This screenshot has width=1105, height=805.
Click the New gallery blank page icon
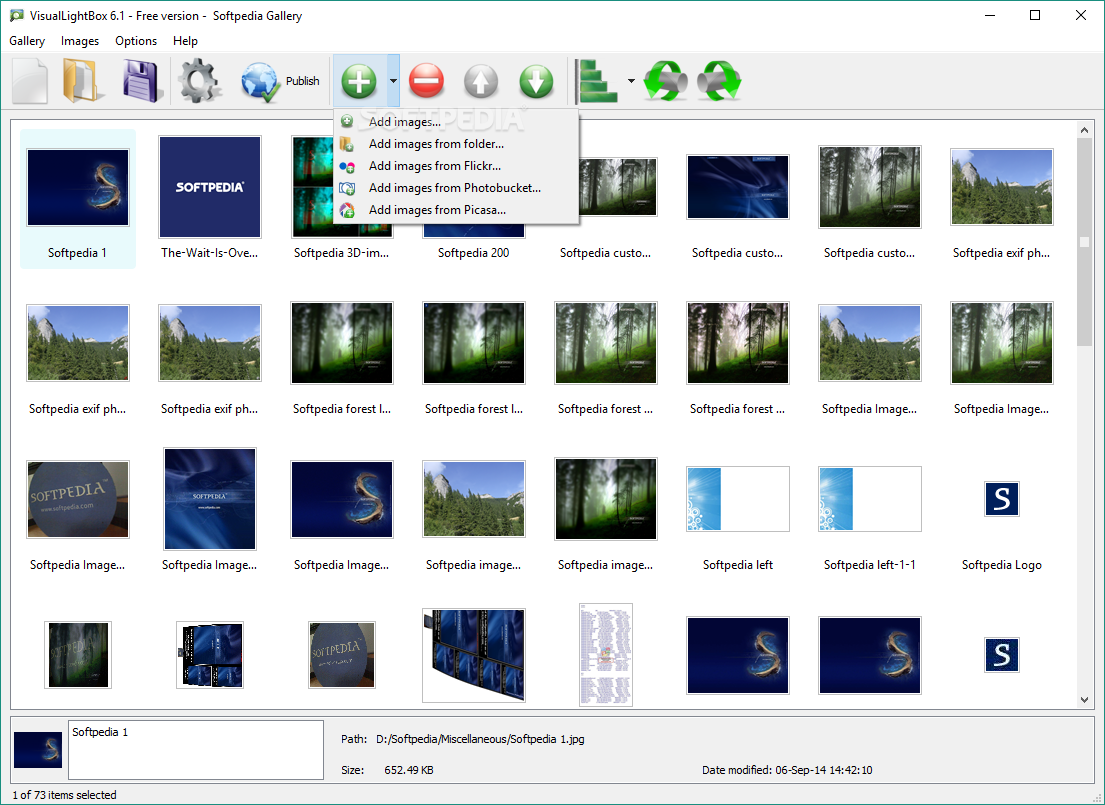tap(30, 81)
